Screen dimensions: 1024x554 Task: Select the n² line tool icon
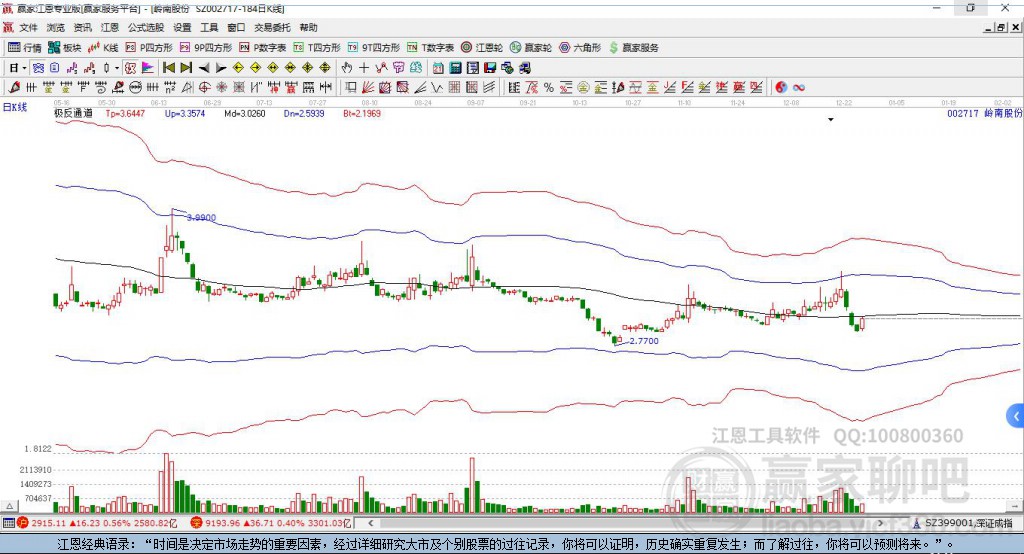170,87
